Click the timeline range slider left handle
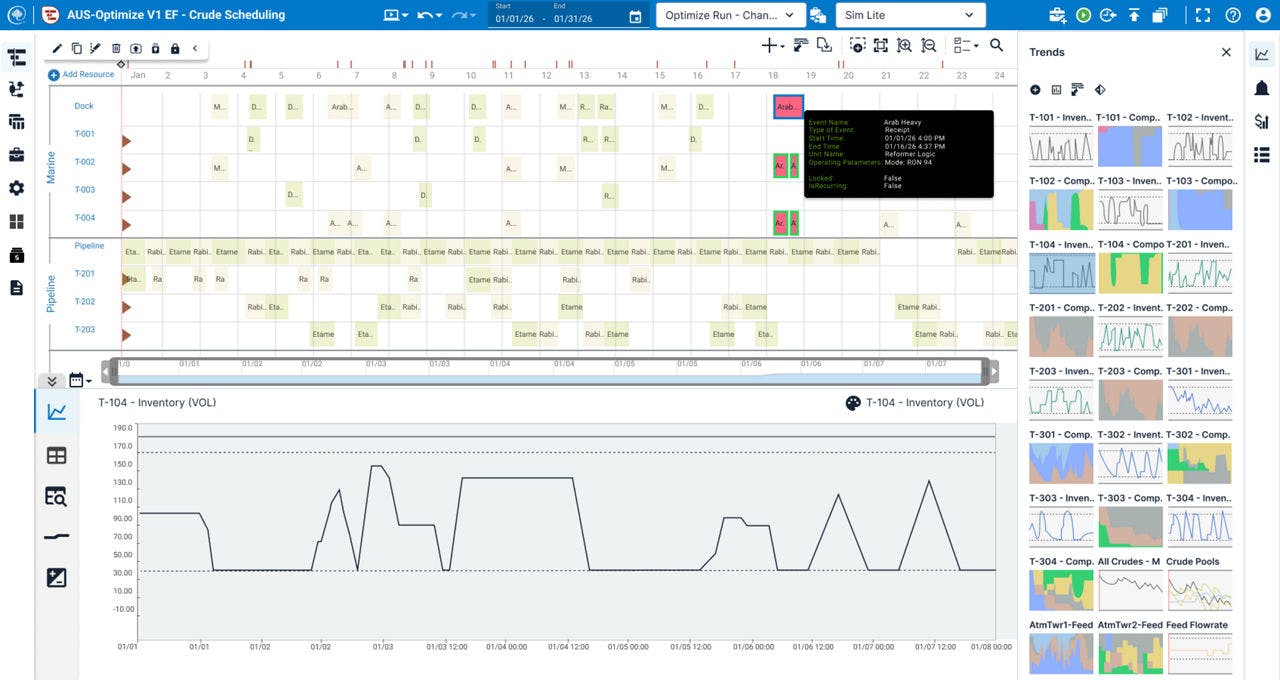This screenshot has width=1280, height=680. coord(113,370)
